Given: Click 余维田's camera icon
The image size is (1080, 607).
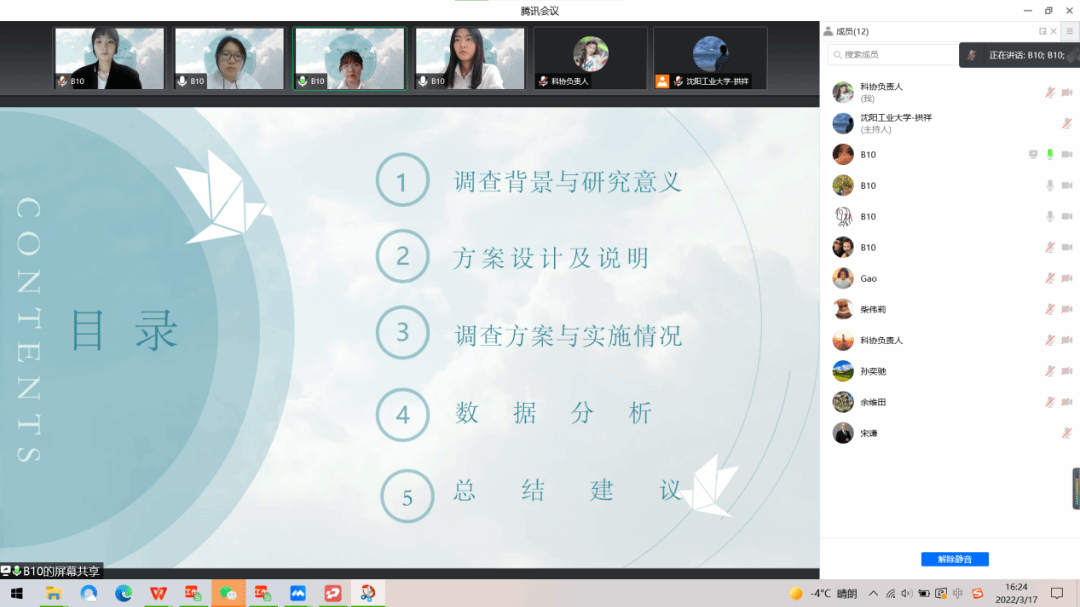Looking at the screenshot, I should coord(1067,402).
